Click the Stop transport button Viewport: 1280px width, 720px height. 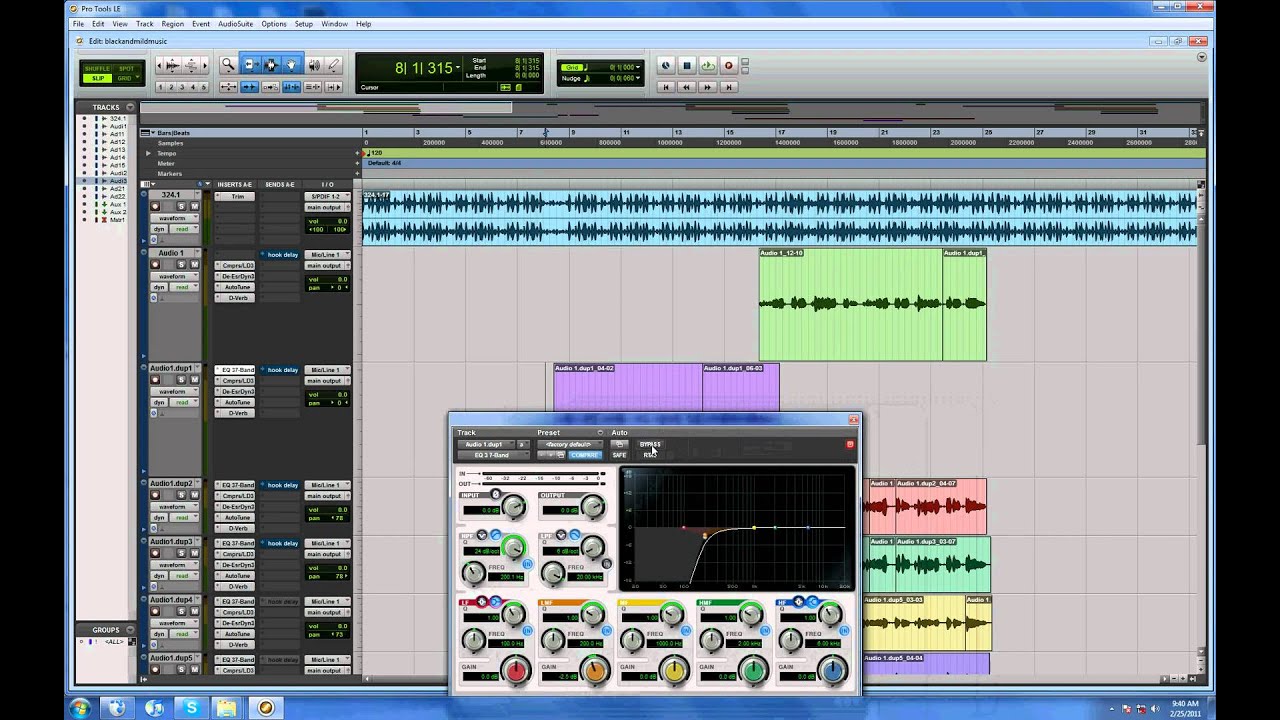click(x=687, y=65)
